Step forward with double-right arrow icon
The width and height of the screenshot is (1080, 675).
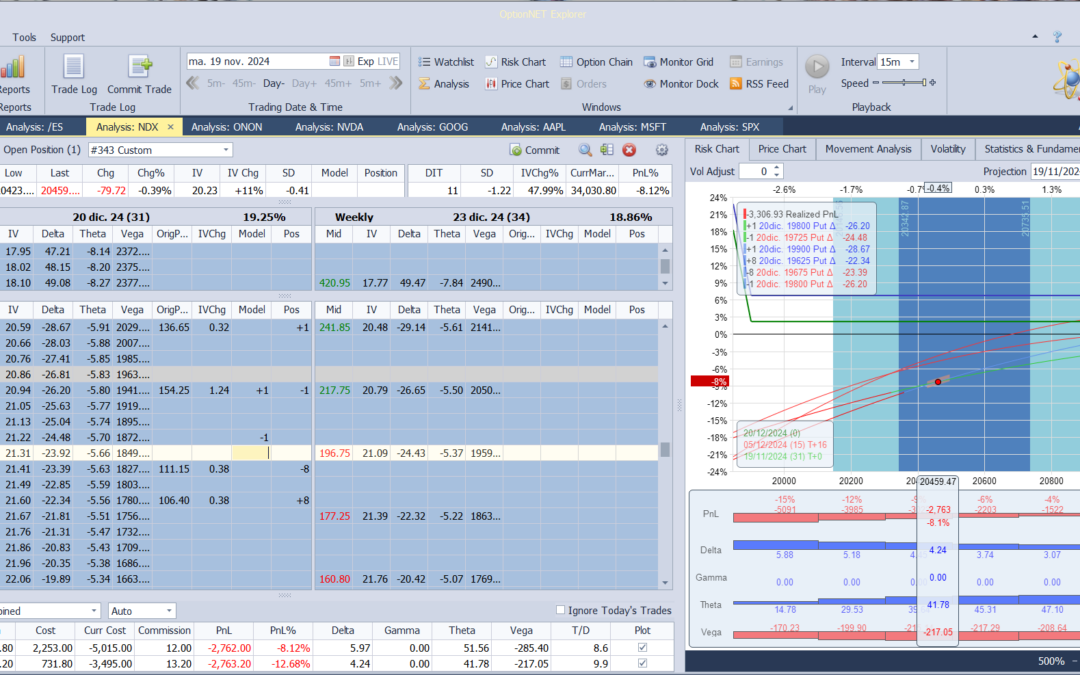click(x=396, y=83)
